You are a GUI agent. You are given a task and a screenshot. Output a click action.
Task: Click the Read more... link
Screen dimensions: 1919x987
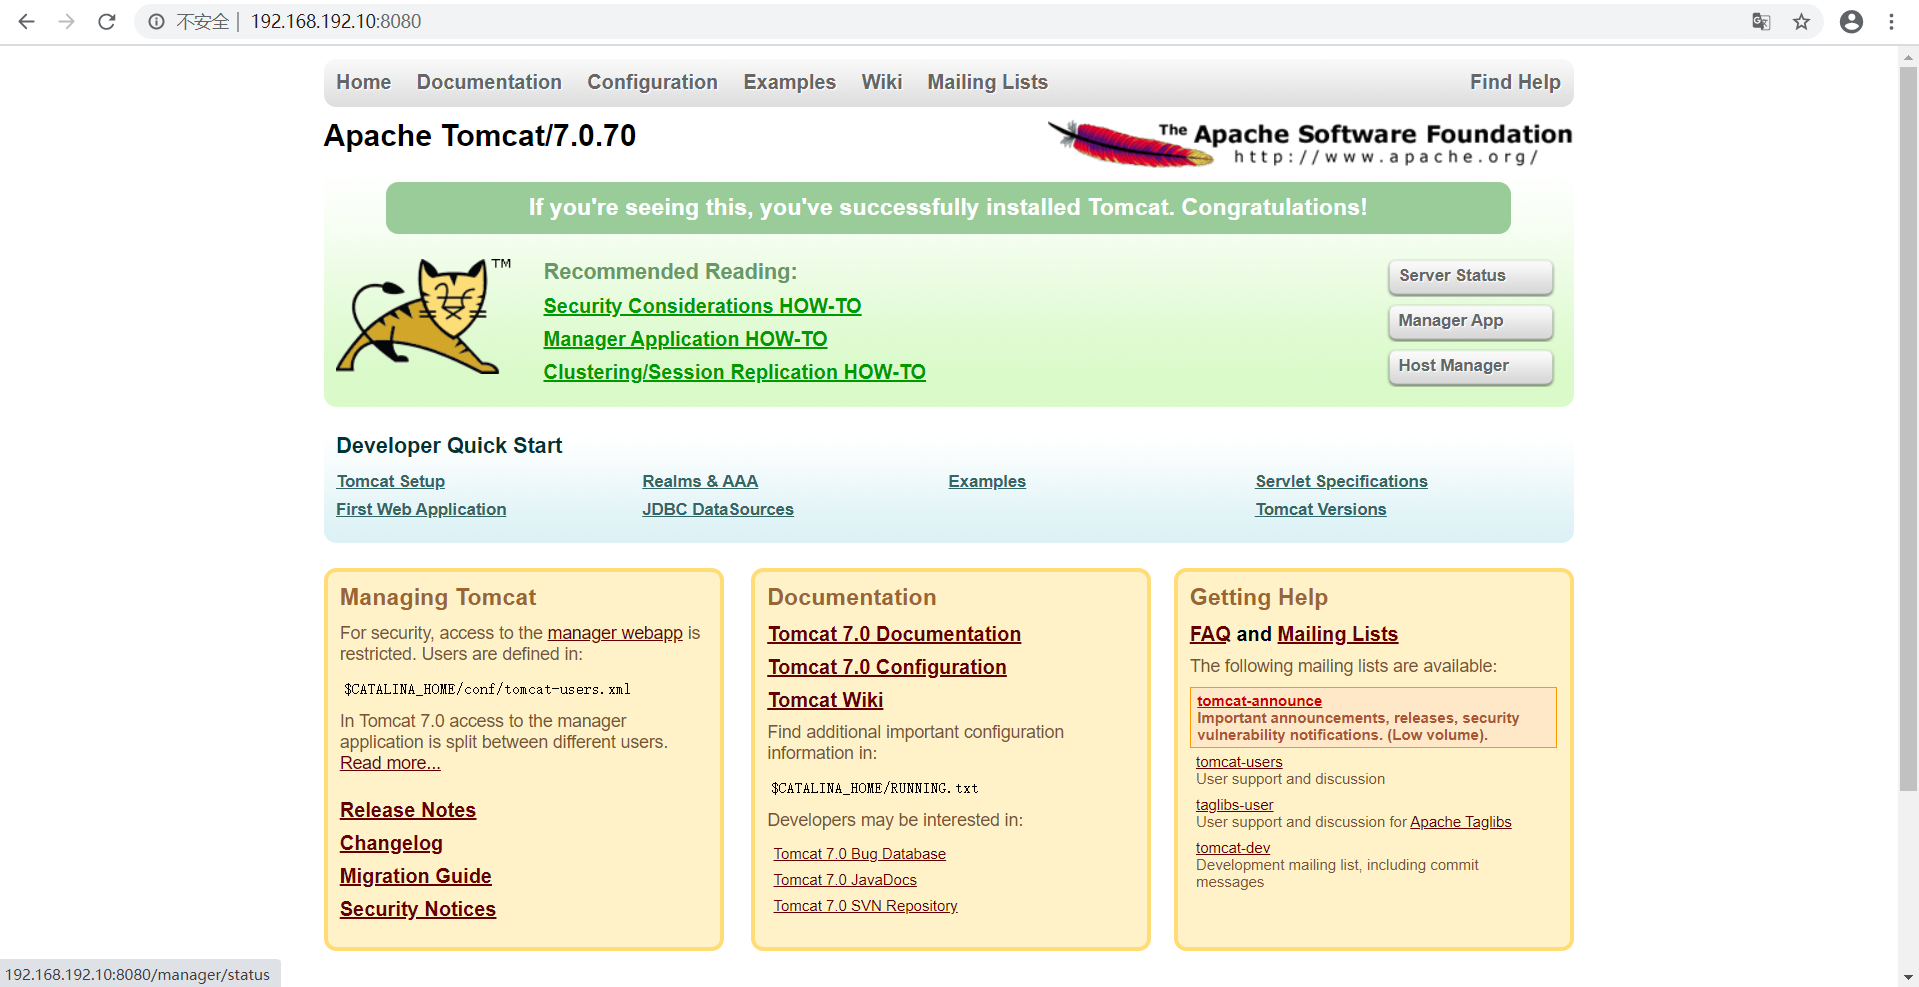point(390,763)
